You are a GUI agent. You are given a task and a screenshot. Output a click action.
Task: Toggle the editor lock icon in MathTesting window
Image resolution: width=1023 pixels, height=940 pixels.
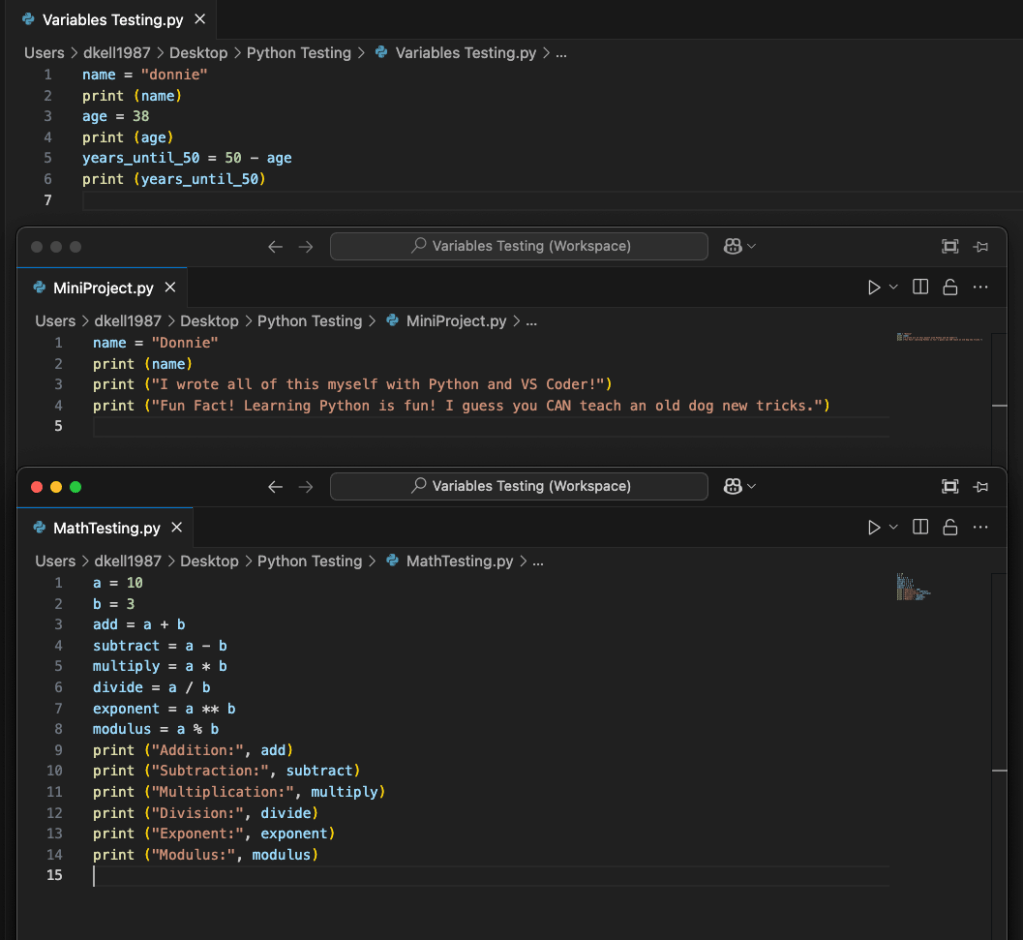pos(950,527)
